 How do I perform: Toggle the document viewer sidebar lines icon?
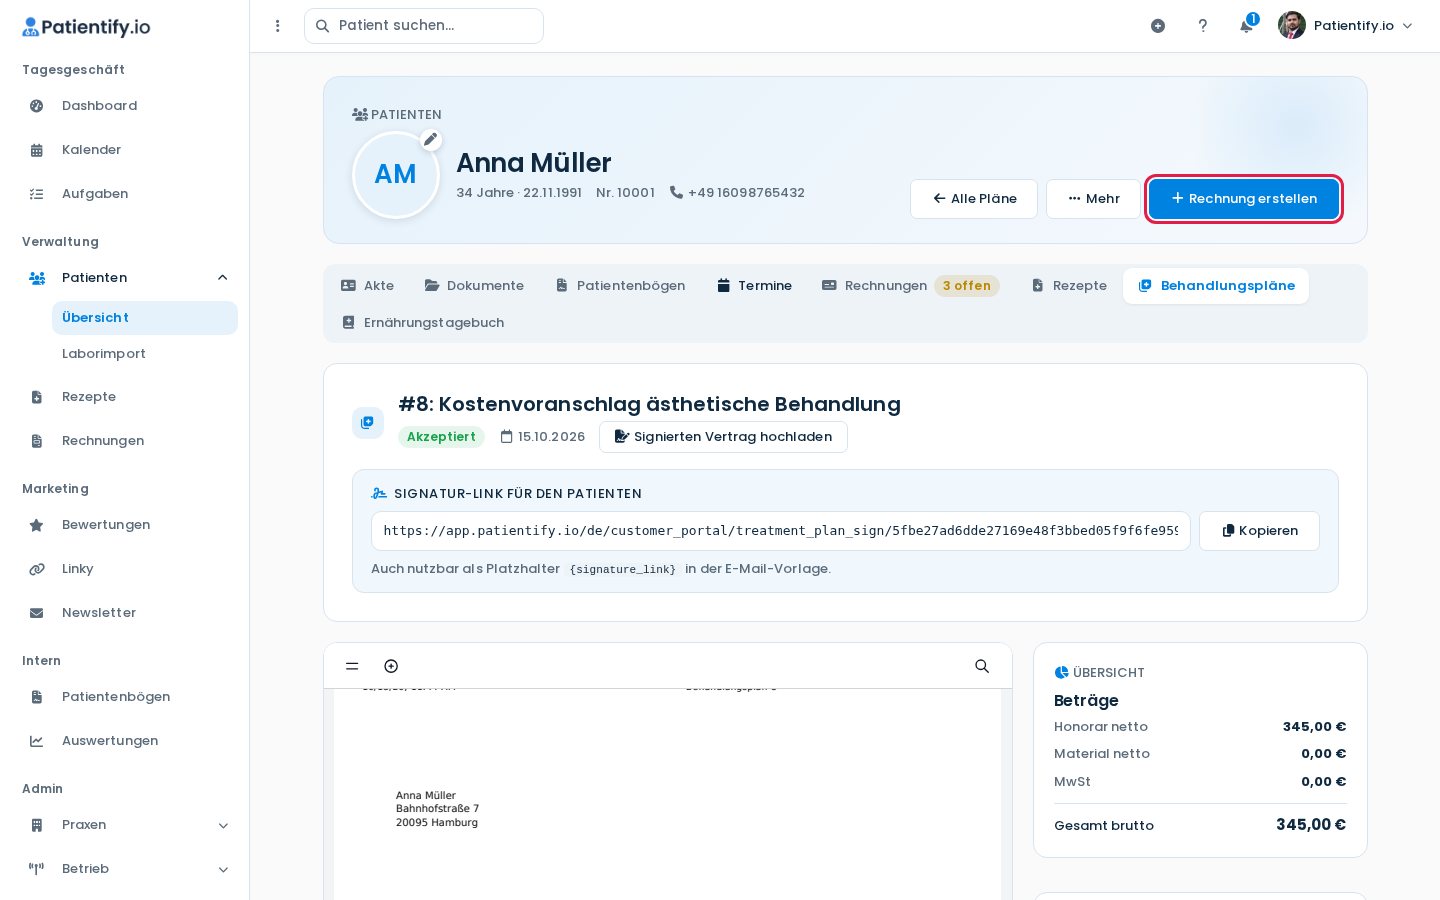point(352,666)
